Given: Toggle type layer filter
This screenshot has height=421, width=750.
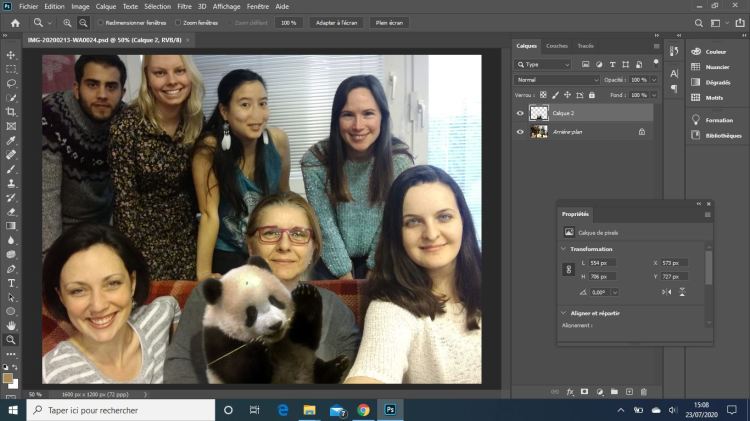Looking at the screenshot, I should coord(612,64).
